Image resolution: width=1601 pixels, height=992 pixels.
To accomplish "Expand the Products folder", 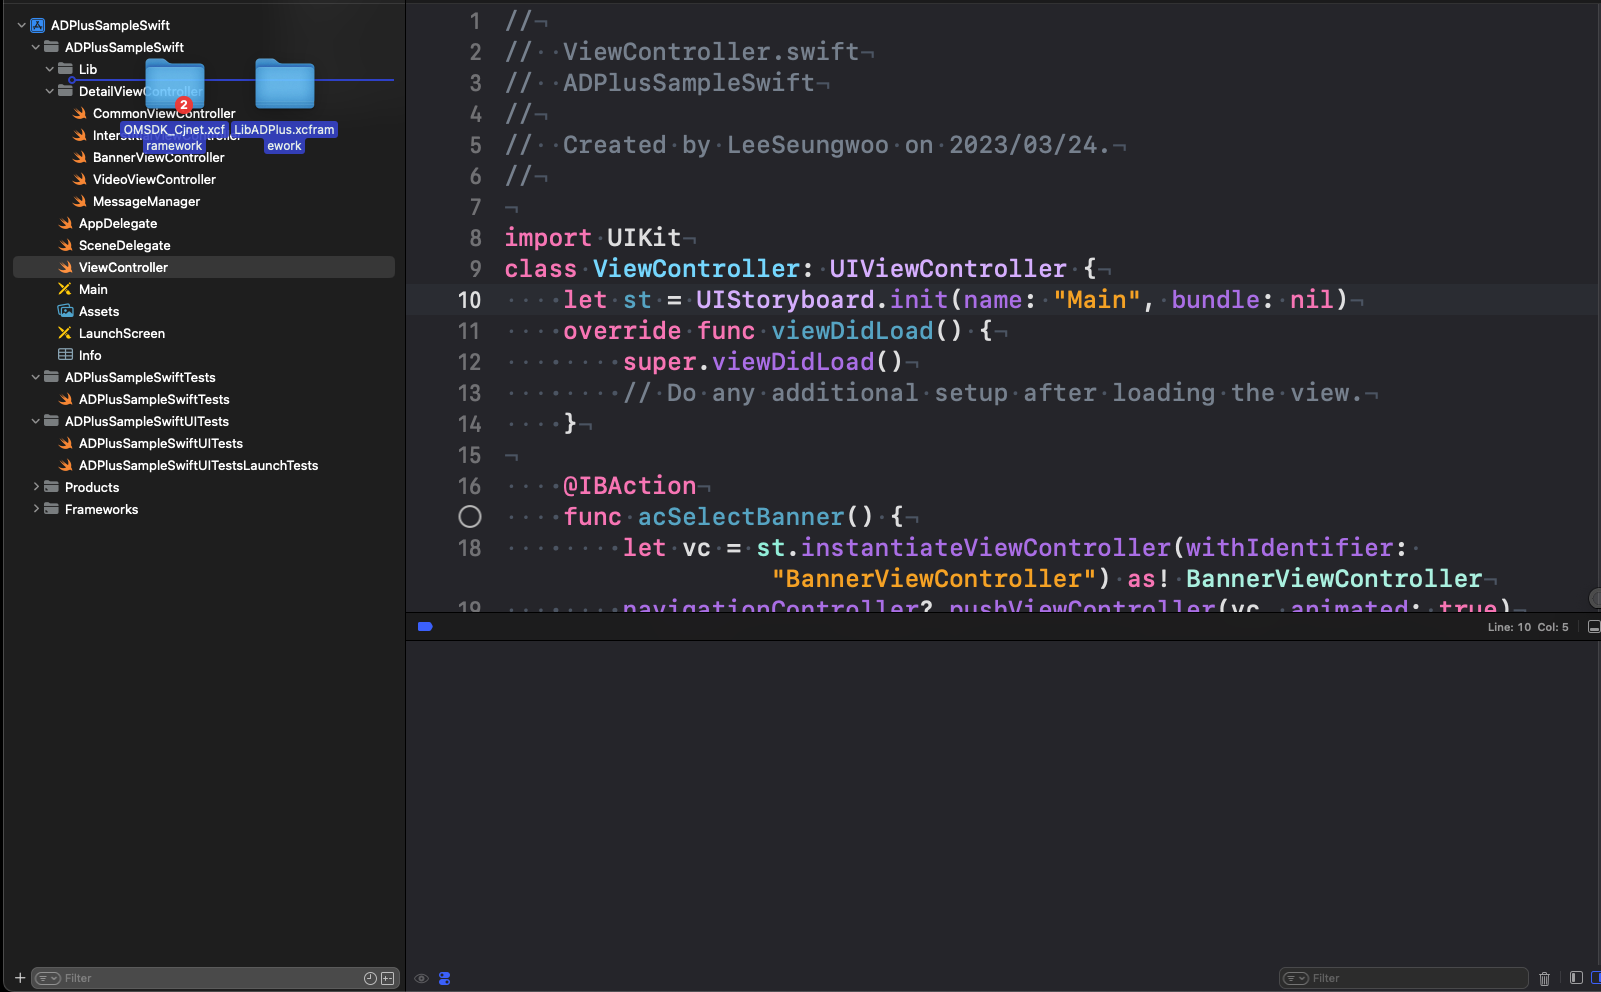I will pyautogui.click(x=37, y=487).
